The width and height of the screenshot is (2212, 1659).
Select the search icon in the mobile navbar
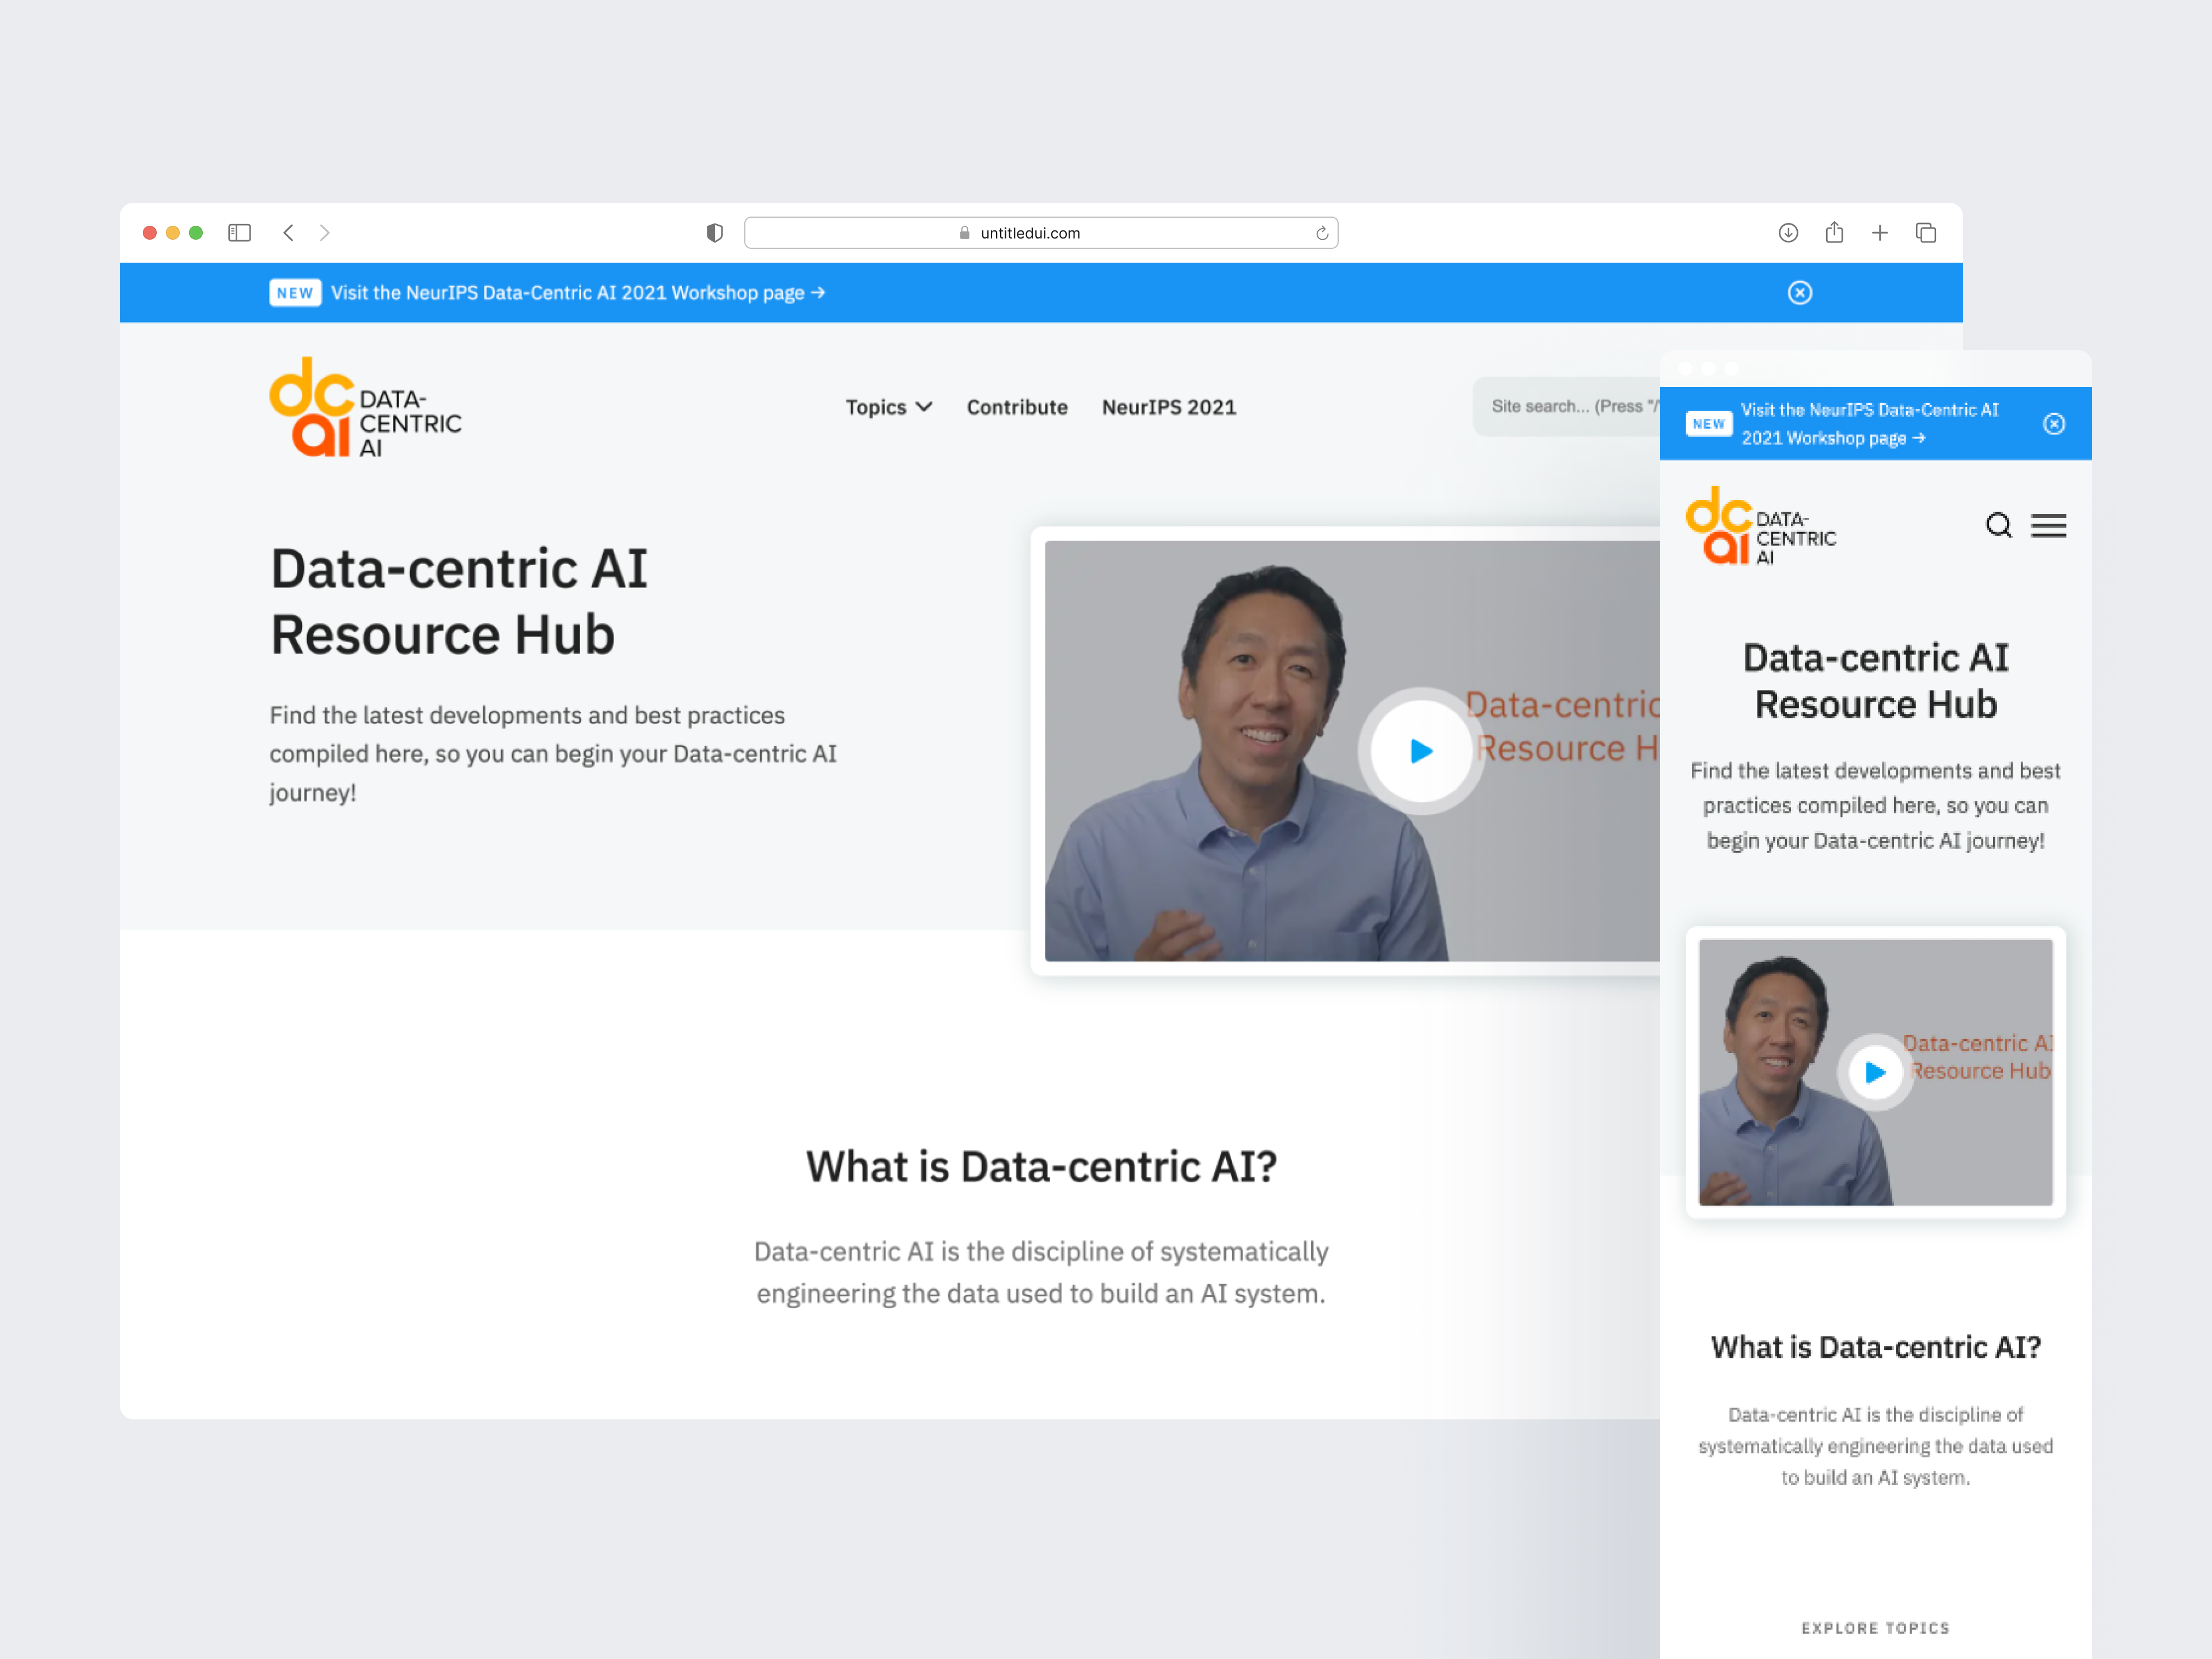pos(1999,525)
